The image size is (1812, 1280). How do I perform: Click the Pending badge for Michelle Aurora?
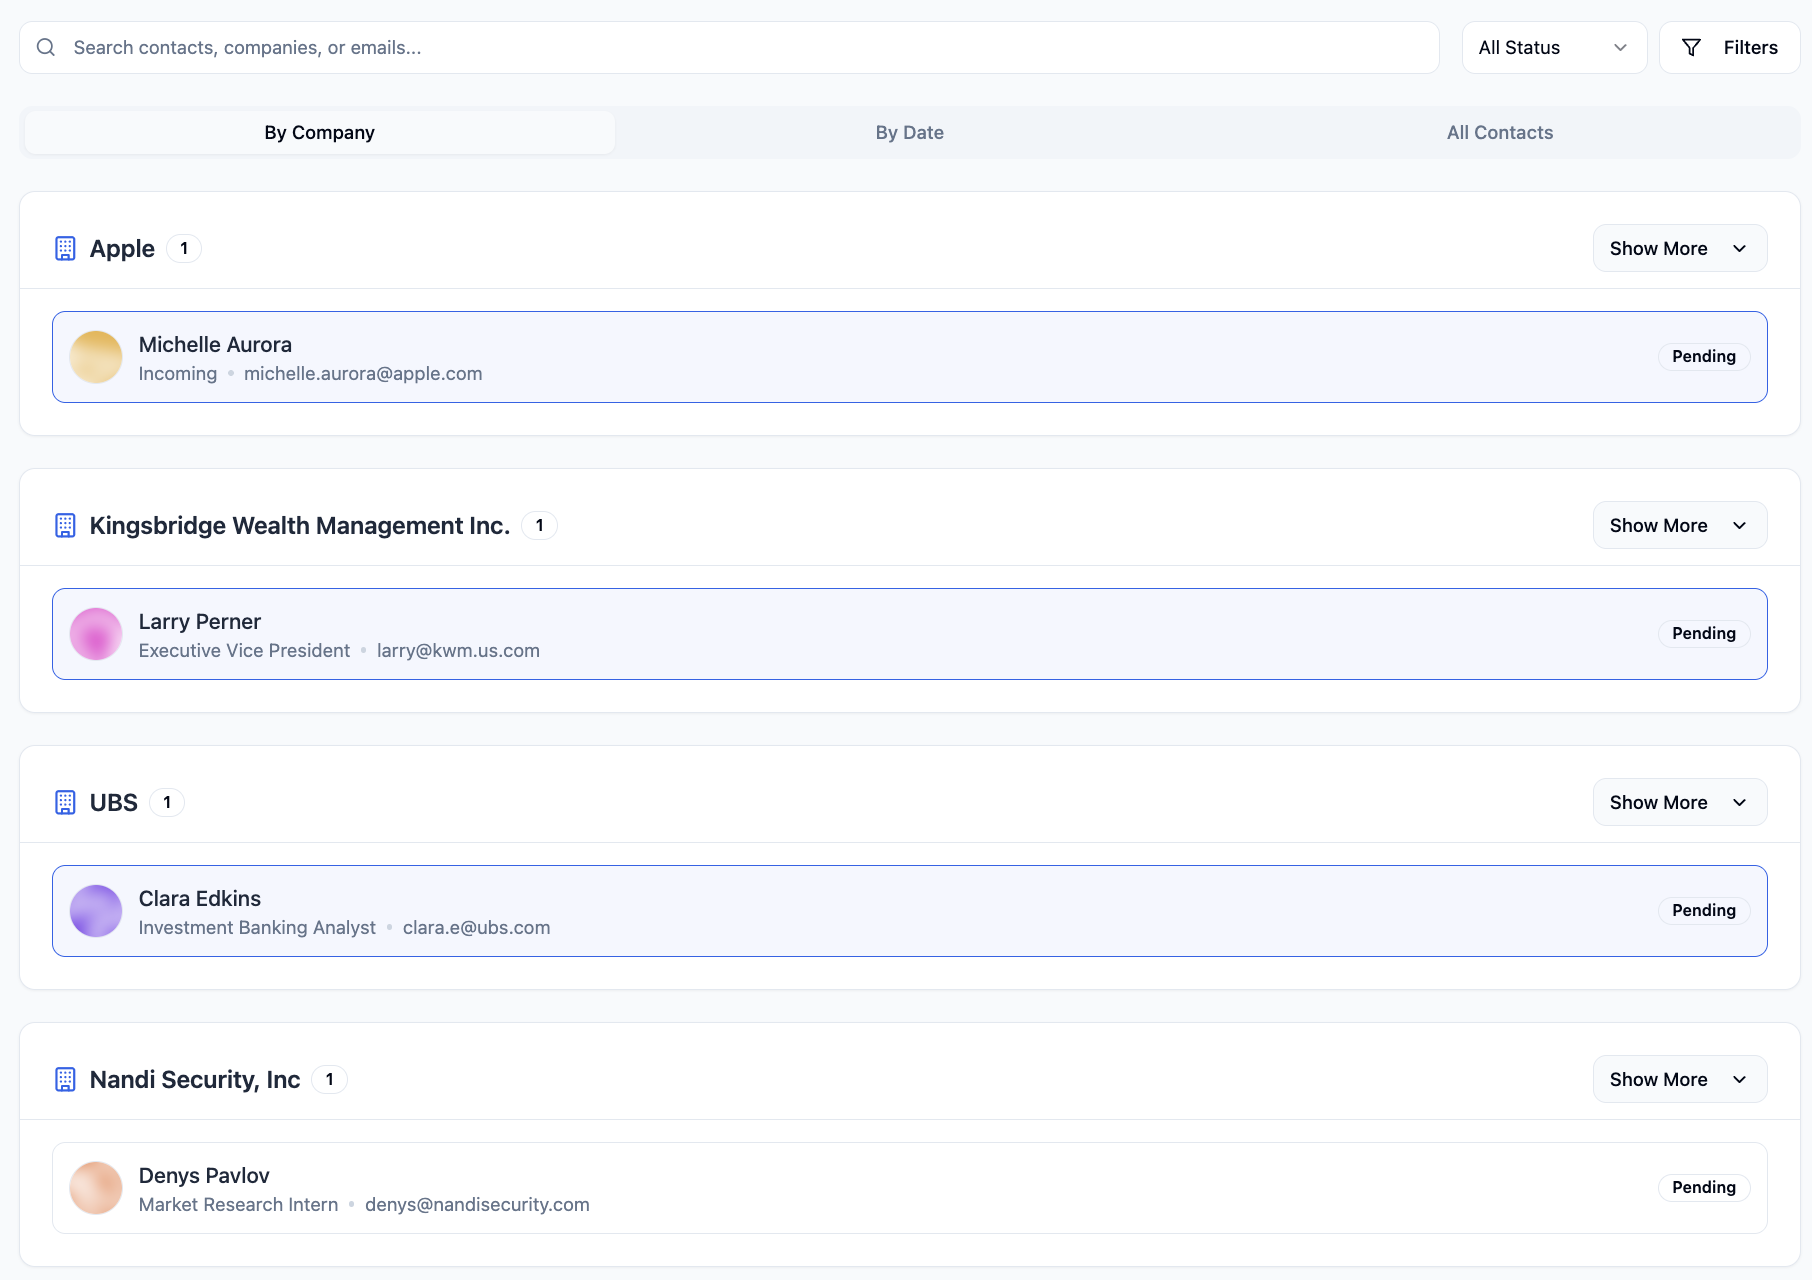(x=1703, y=356)
